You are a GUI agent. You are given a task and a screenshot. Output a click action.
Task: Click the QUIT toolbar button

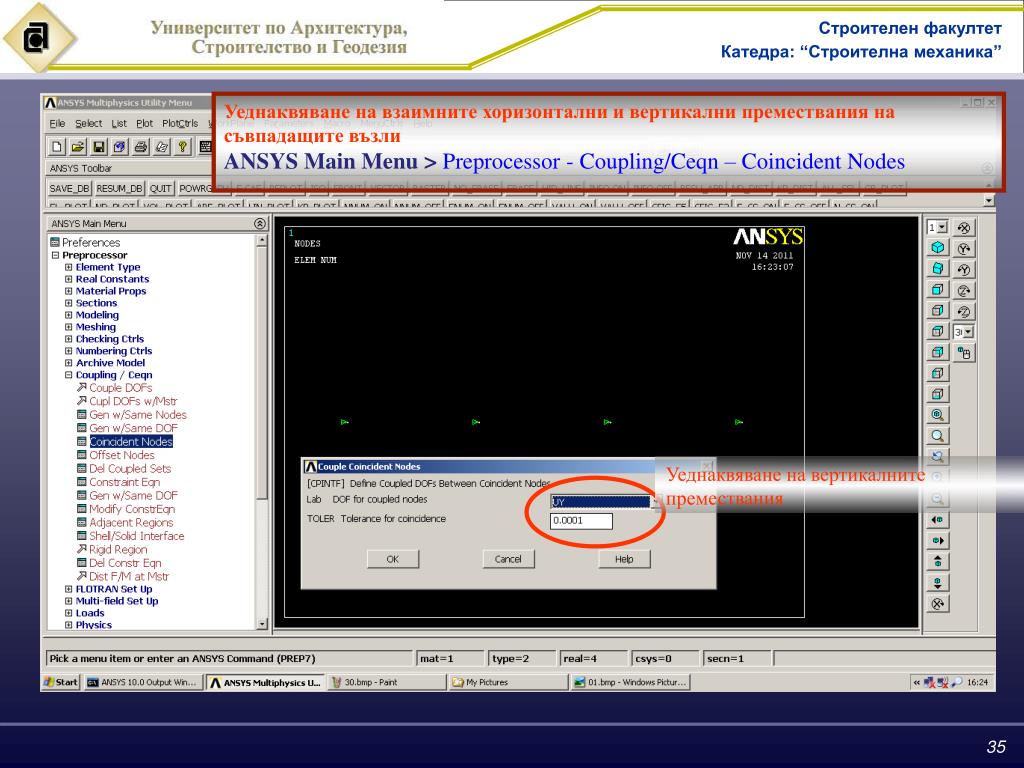[x=160, y=188]
